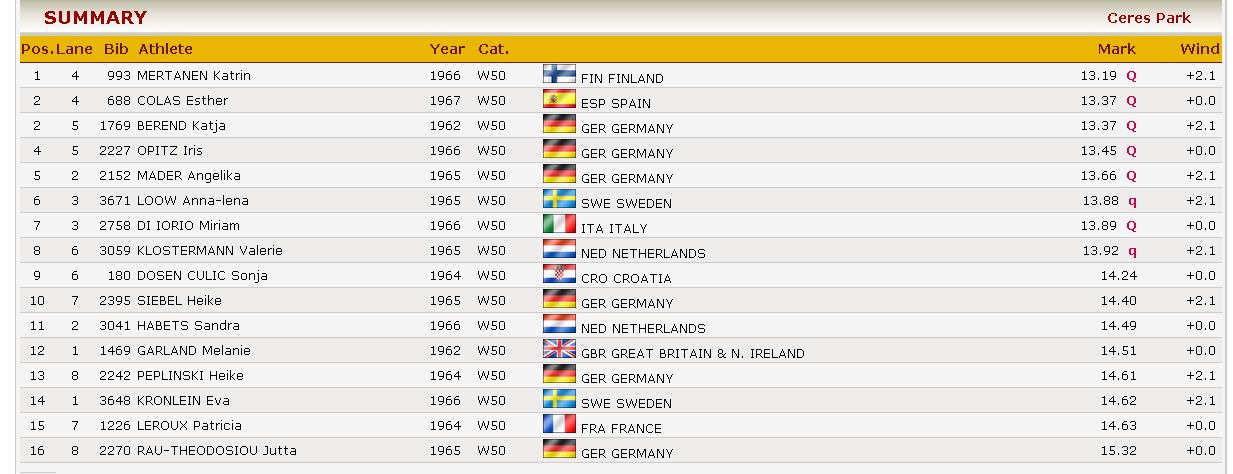
Task: Click the Finland flag icon
Action: tap(559, 74)
